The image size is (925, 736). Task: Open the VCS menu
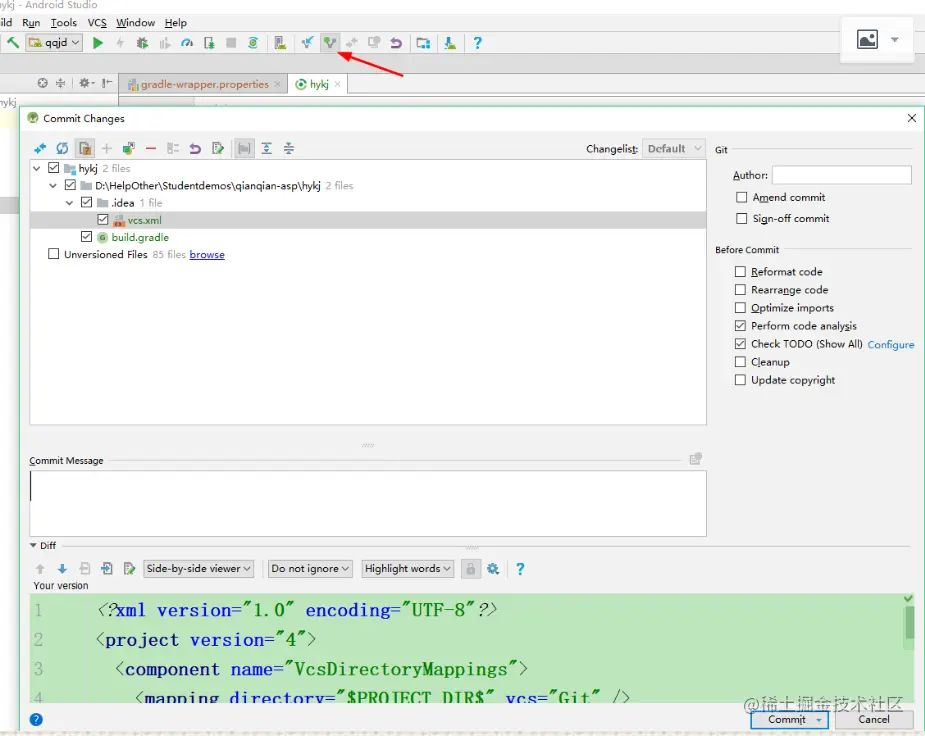[97, 22]
